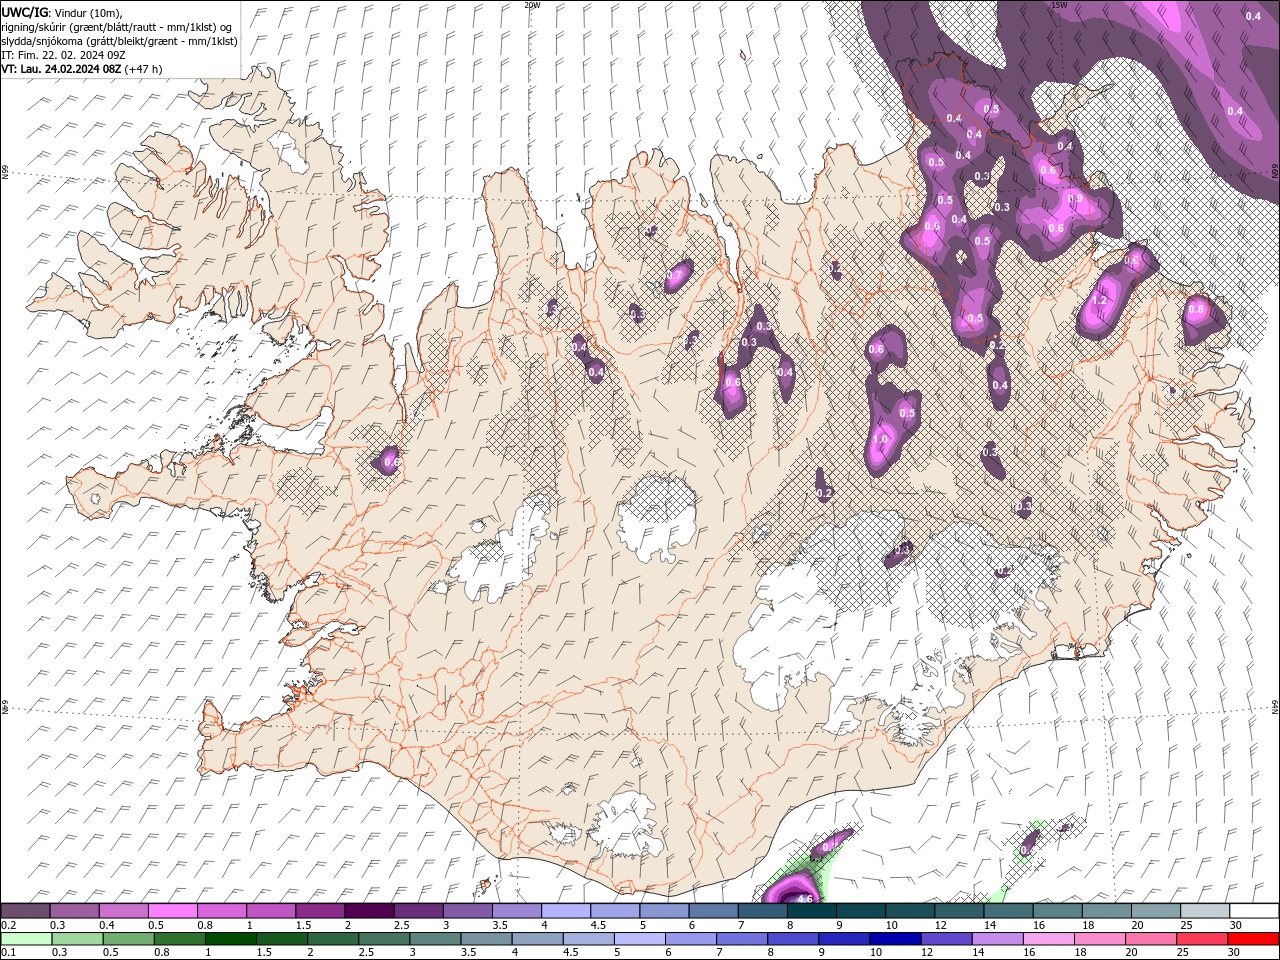Click the 0.7 snowfall value in north Iceland
This screenshot has width=1280, height=960.
point(674,276)
